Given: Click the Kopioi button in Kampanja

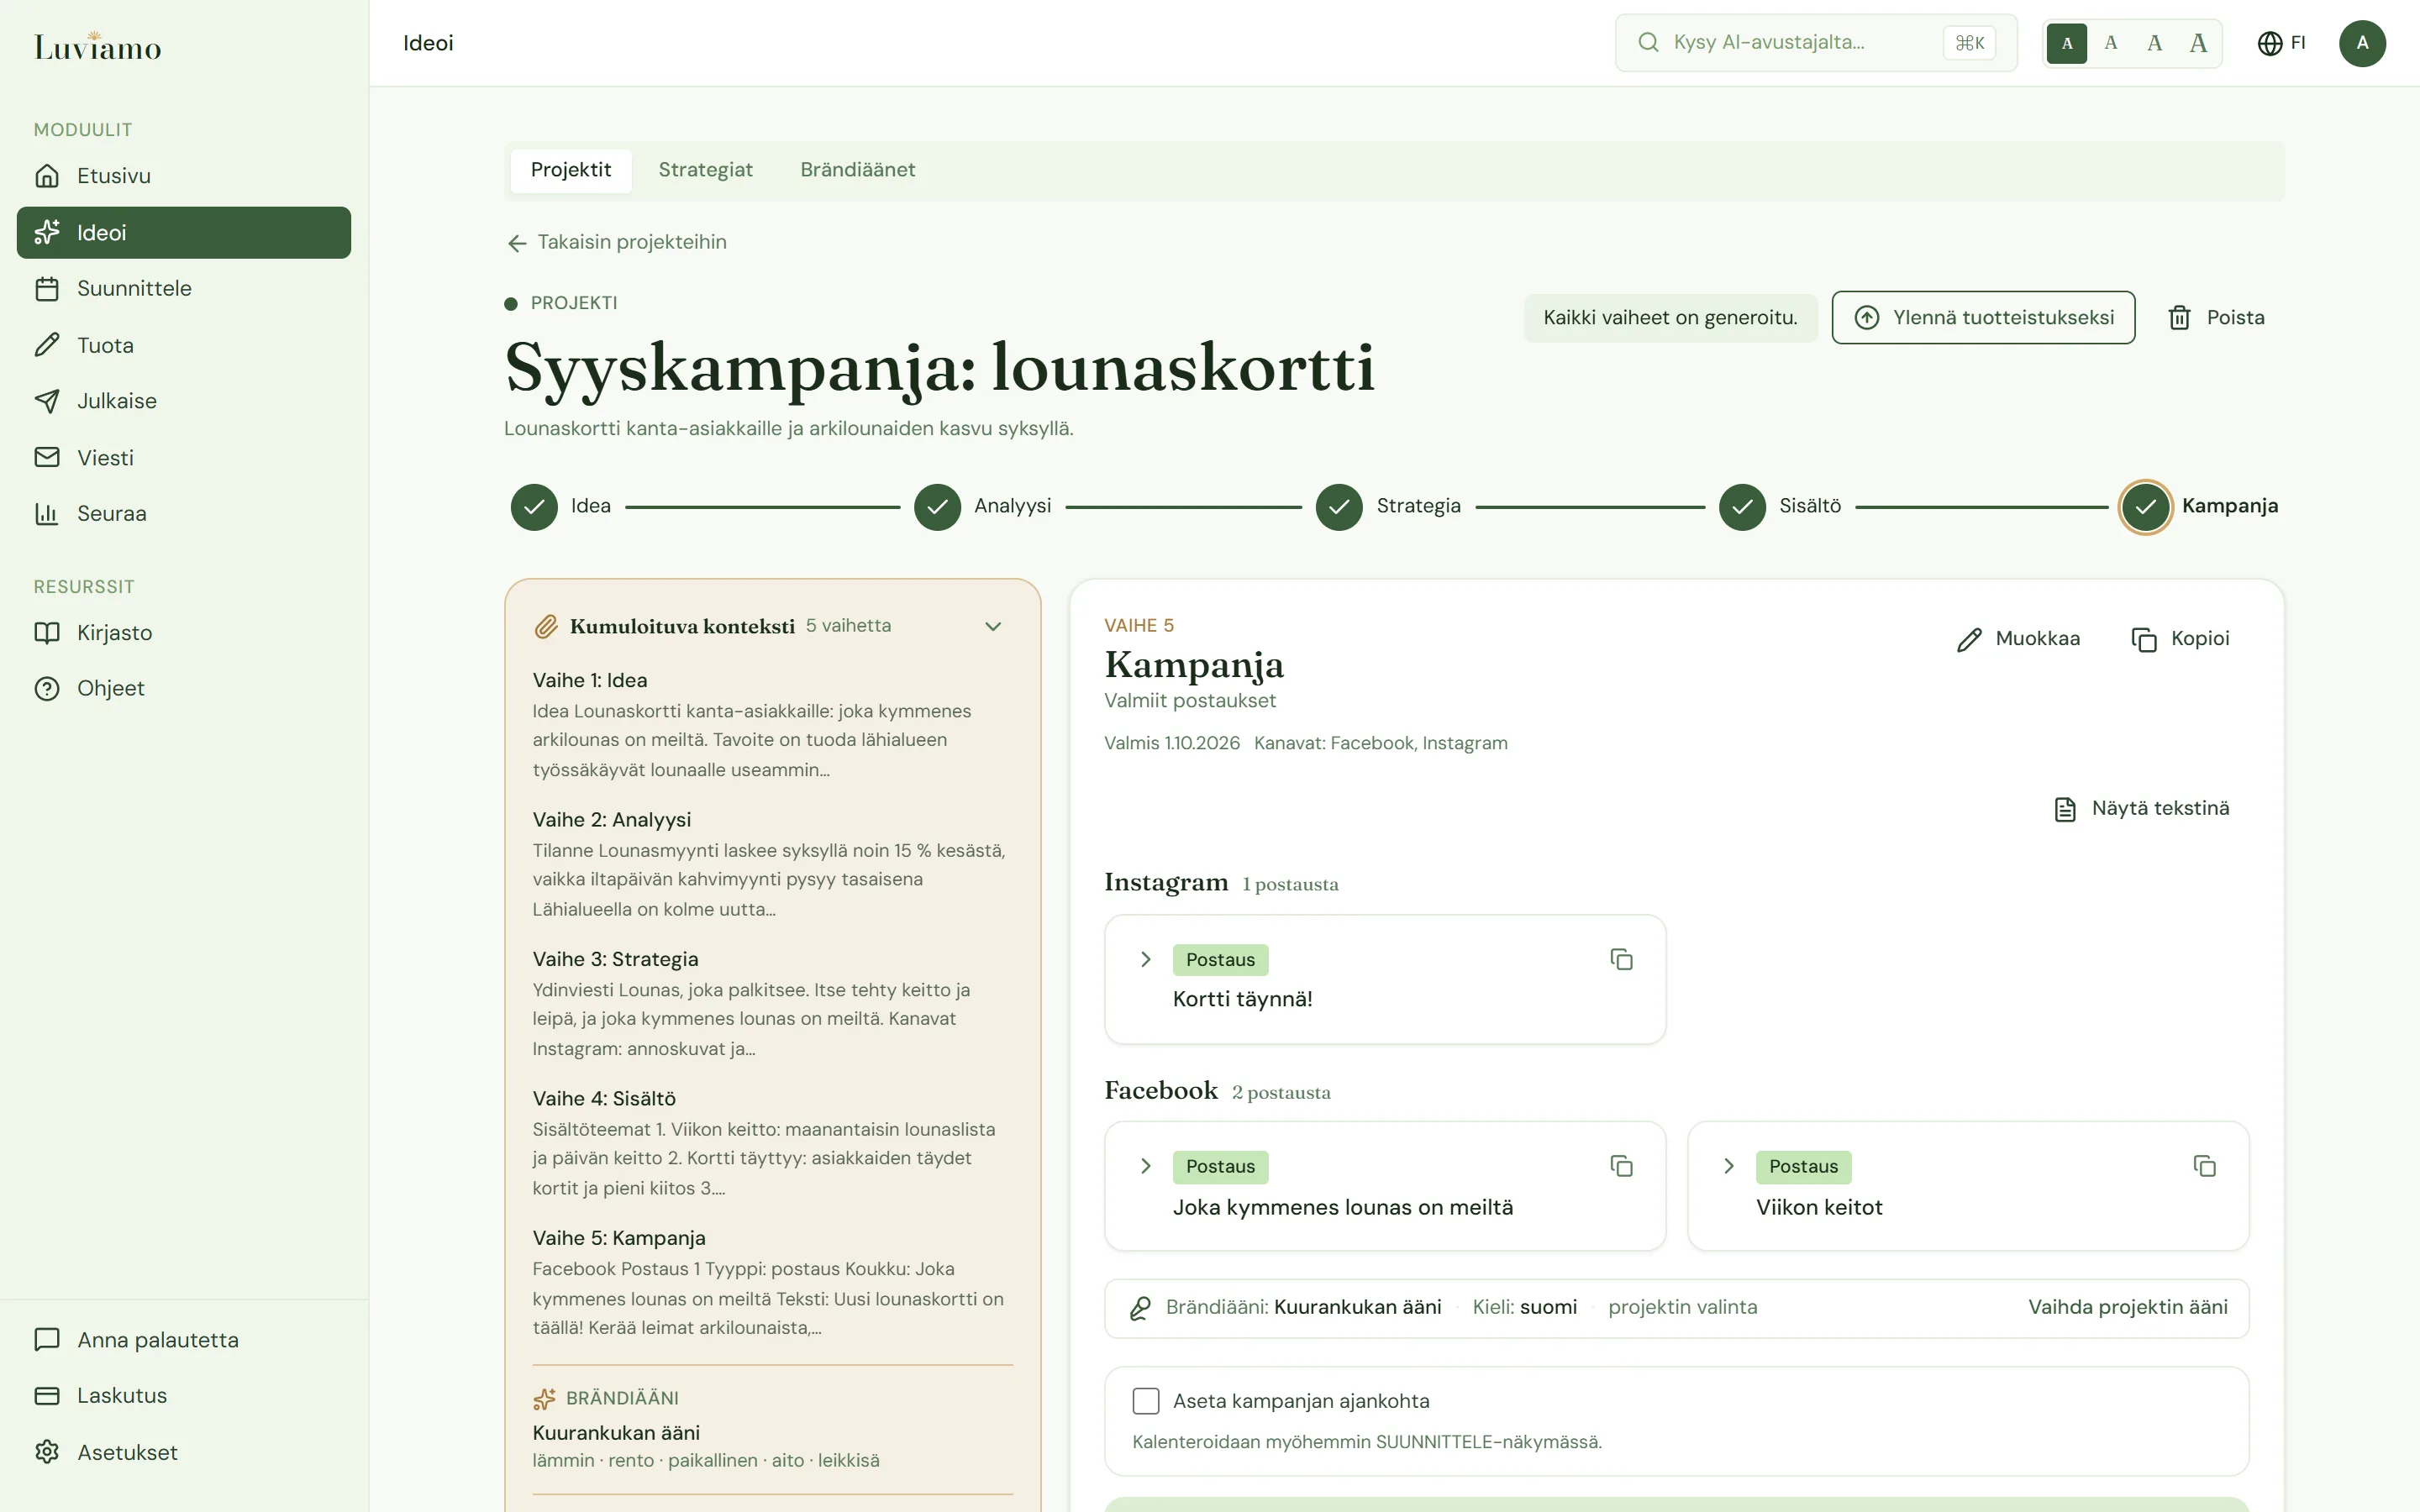Looking at the screenshot, I should click(2180, 639).
